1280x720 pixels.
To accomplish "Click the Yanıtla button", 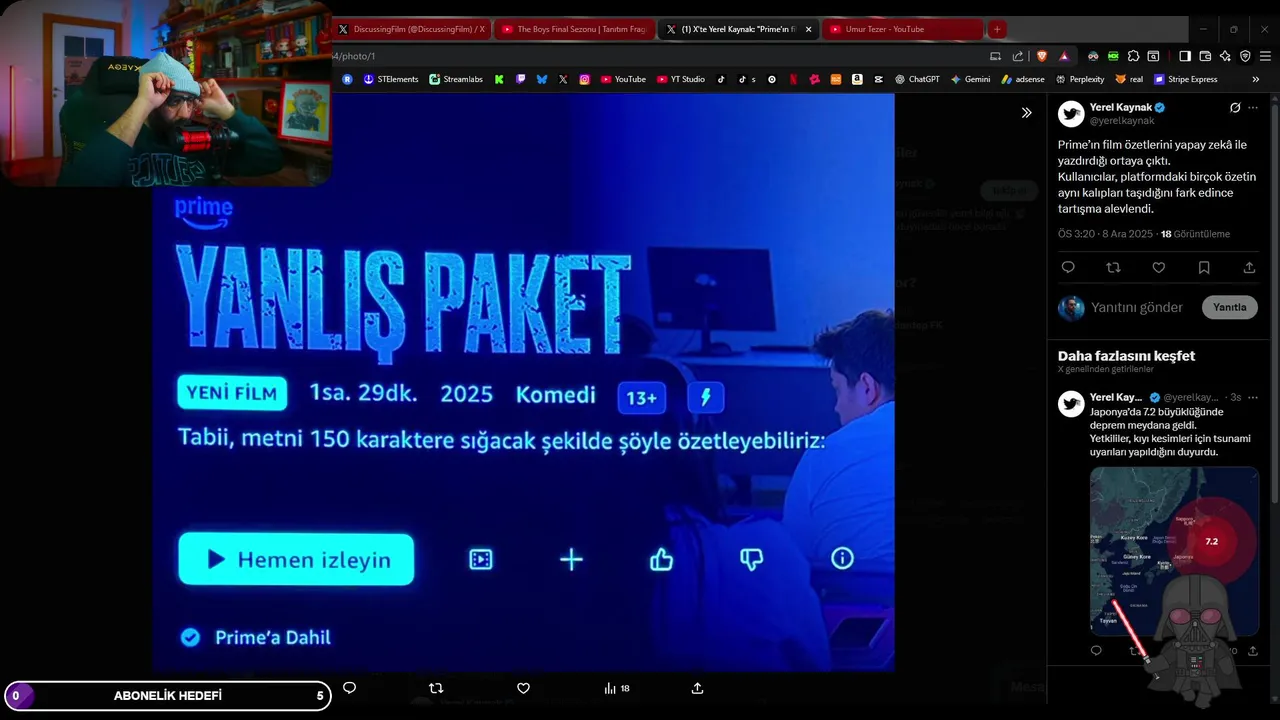I will [x=1230, y=307].
